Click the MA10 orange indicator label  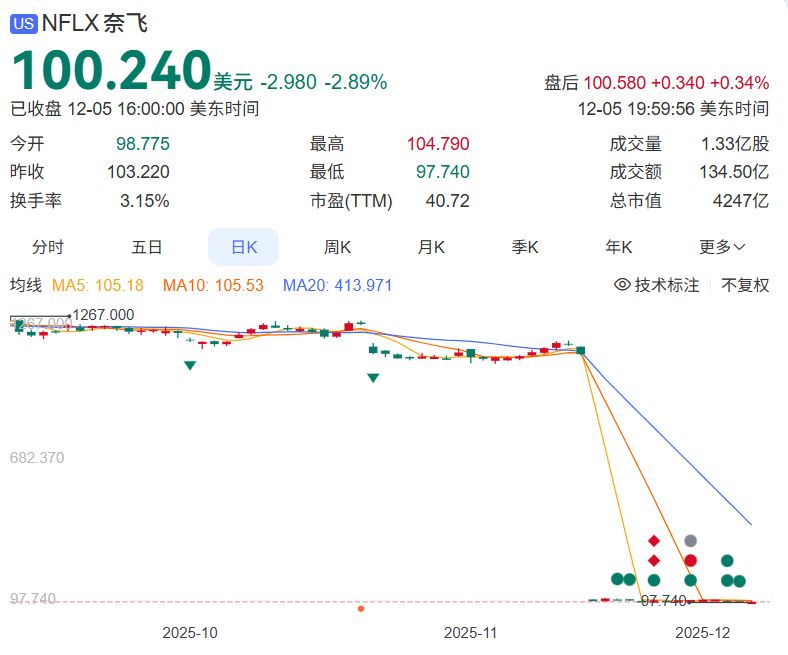click(213, 285)
